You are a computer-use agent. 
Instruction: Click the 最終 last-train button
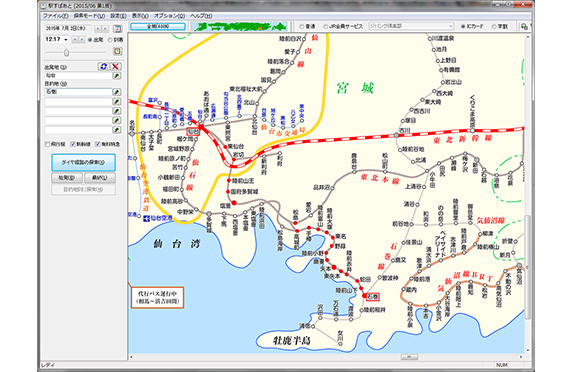(x=100, y=178)
